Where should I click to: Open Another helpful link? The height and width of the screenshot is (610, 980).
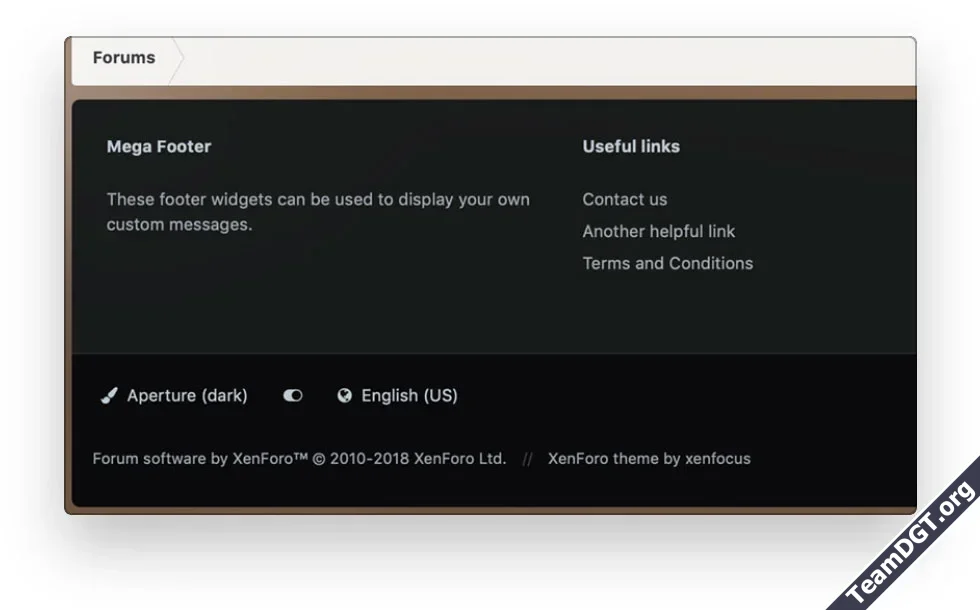[659, 232]
